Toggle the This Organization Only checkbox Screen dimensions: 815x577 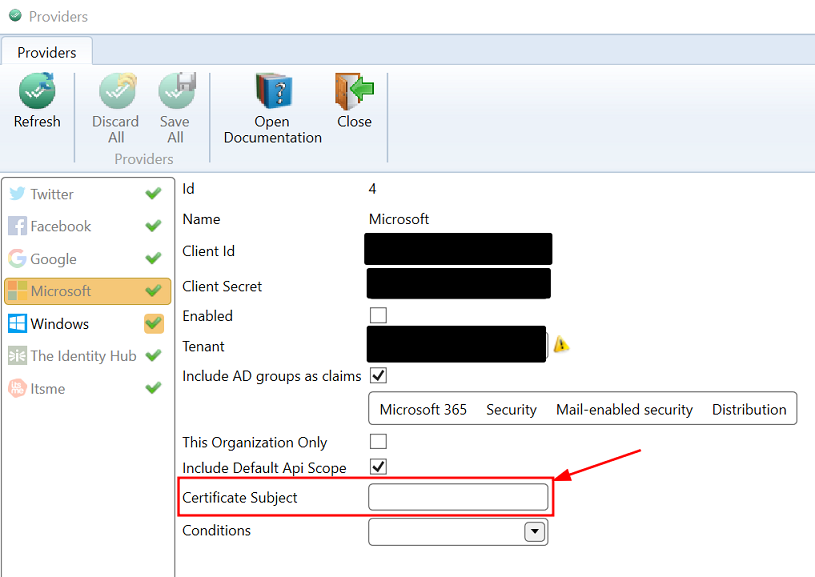377,441
